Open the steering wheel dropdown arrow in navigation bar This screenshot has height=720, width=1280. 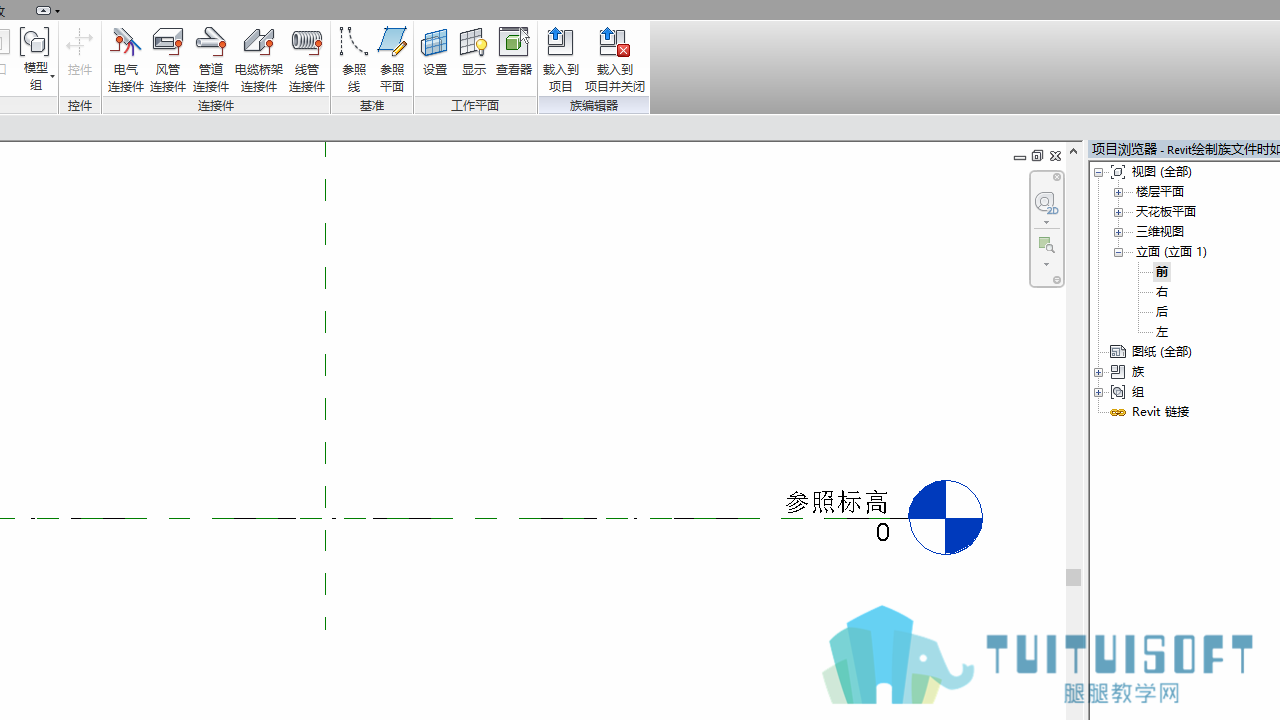click(1046, 223)
